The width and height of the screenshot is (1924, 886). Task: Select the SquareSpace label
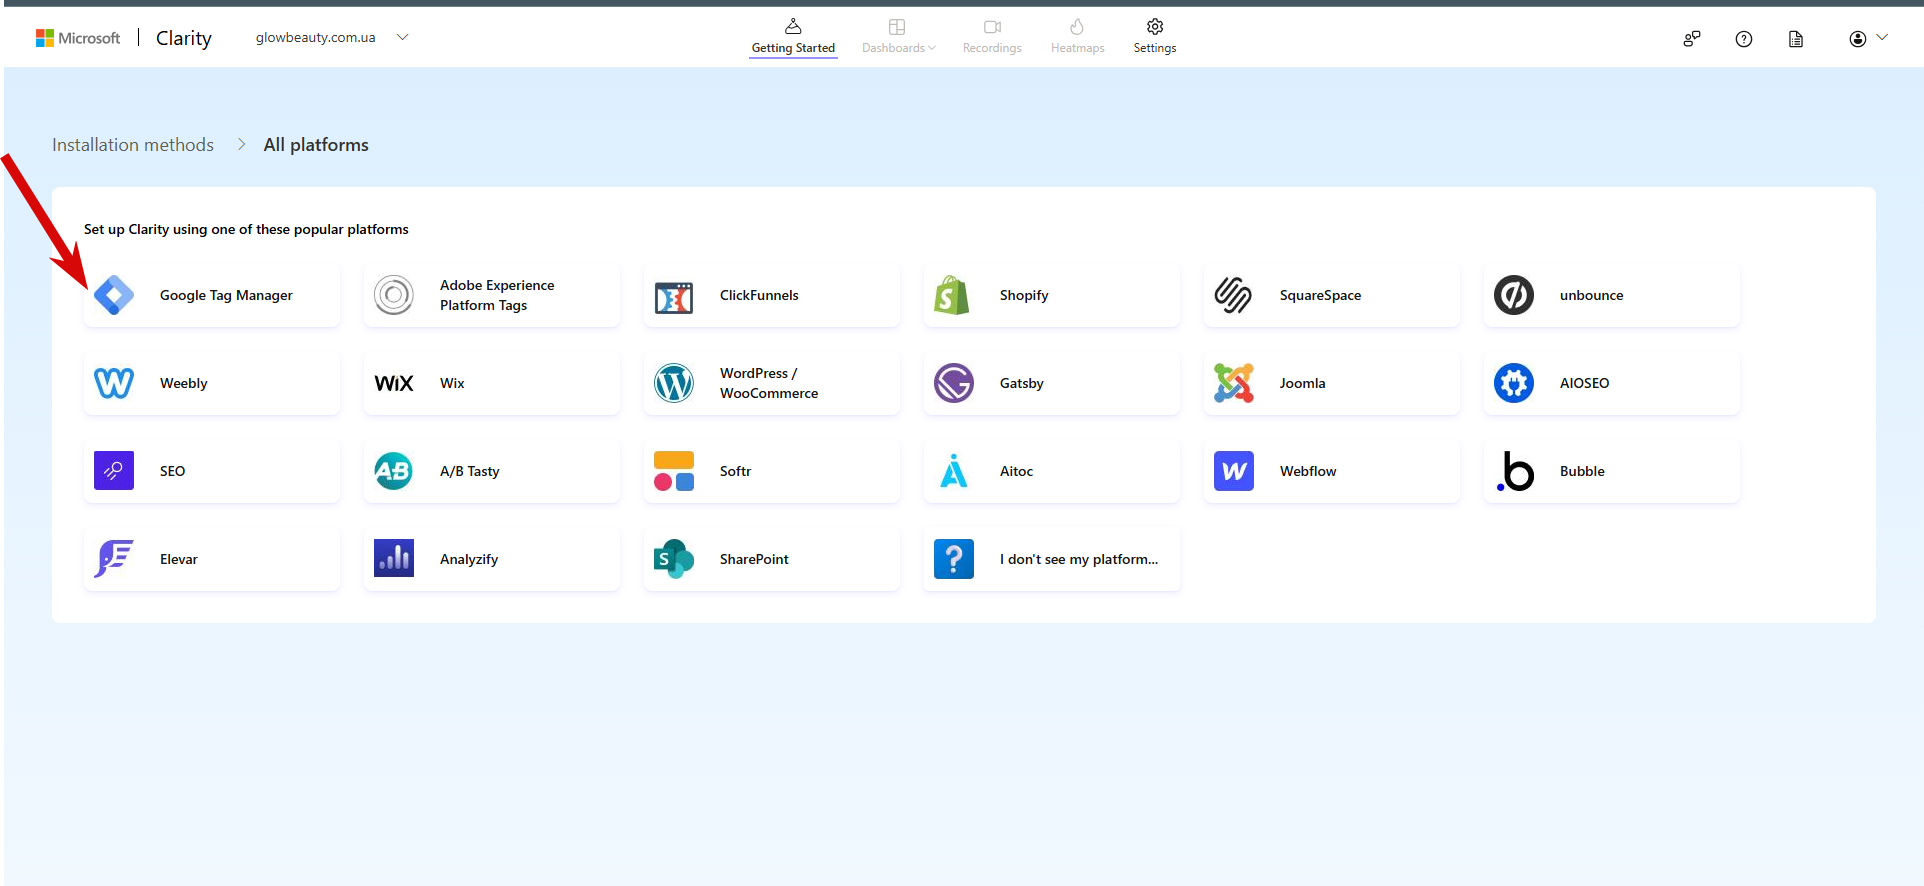point(1320,295)
